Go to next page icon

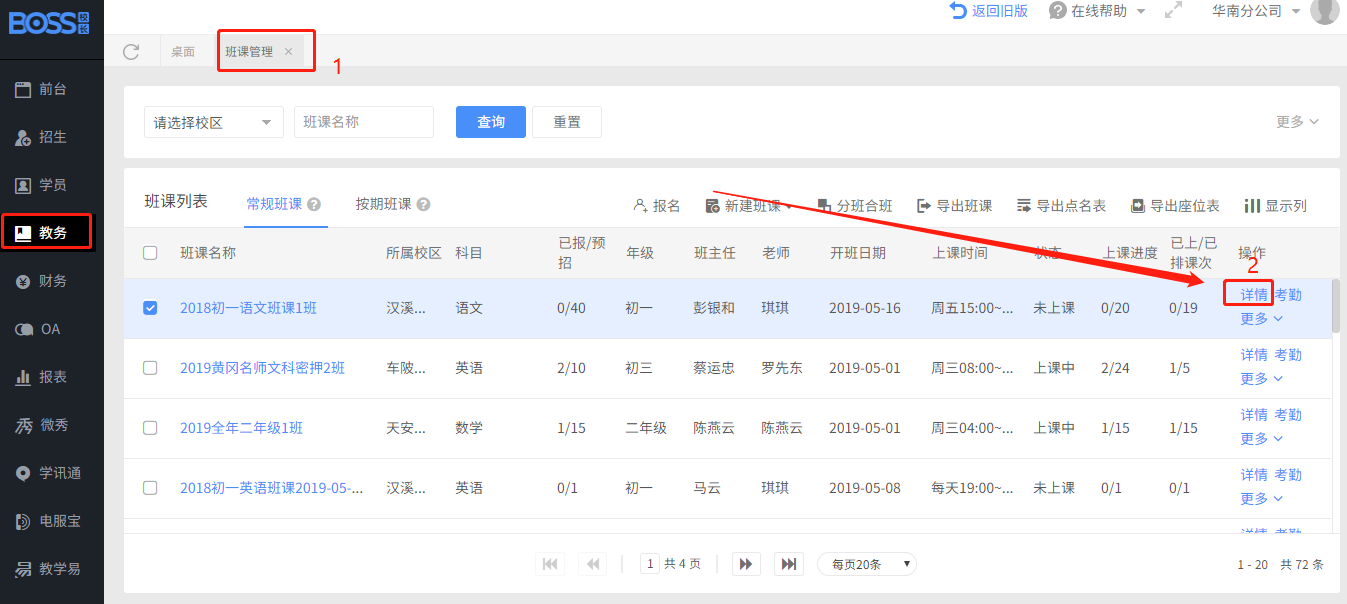pyautogui.click(x=746, y=564)
